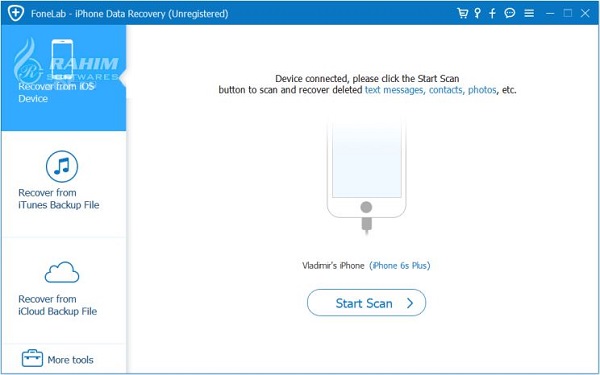Click the shopping cart purchase icon
This screenshot has width=600, height=375.
463,13
